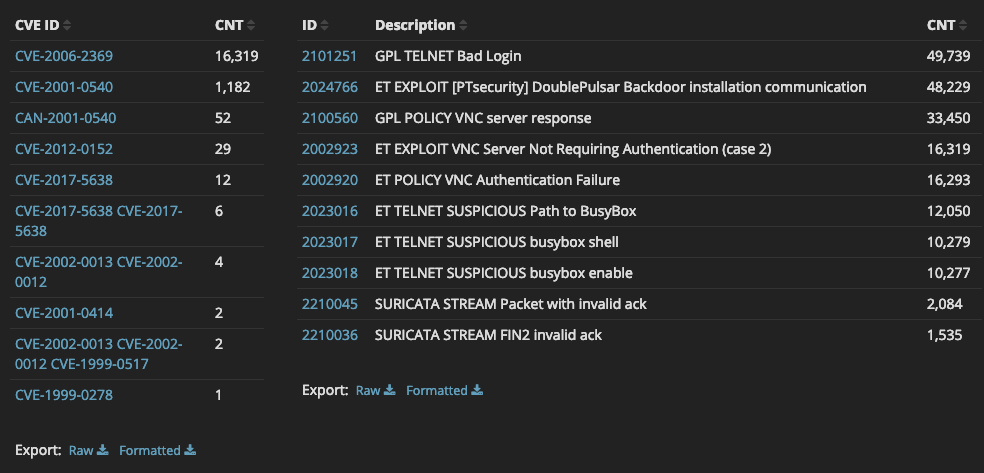Click count 1,535 in signature table
The width and height of the screenshot is (984, 473).
[944, 335]
